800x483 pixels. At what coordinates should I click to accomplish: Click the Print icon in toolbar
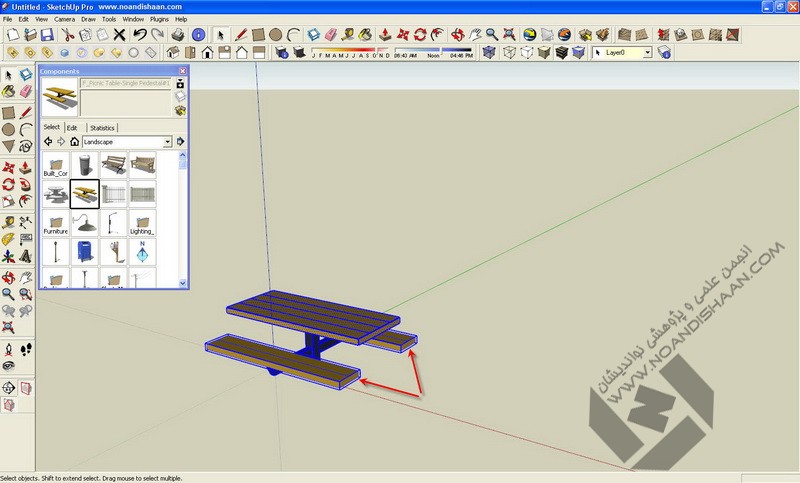pyautogui.click(x=177, y=35)
